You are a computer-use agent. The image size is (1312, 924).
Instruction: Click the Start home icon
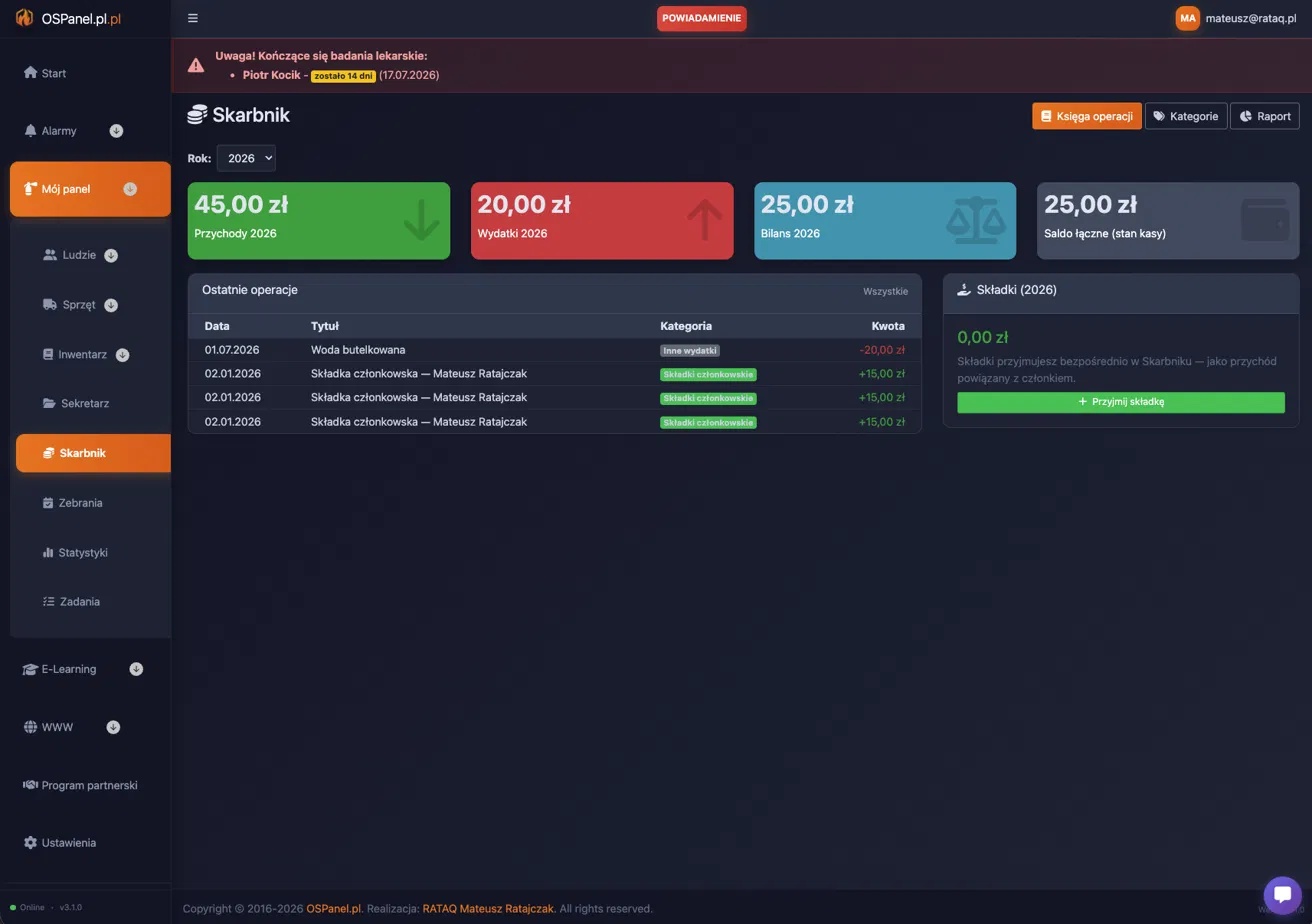pos(30,73)
